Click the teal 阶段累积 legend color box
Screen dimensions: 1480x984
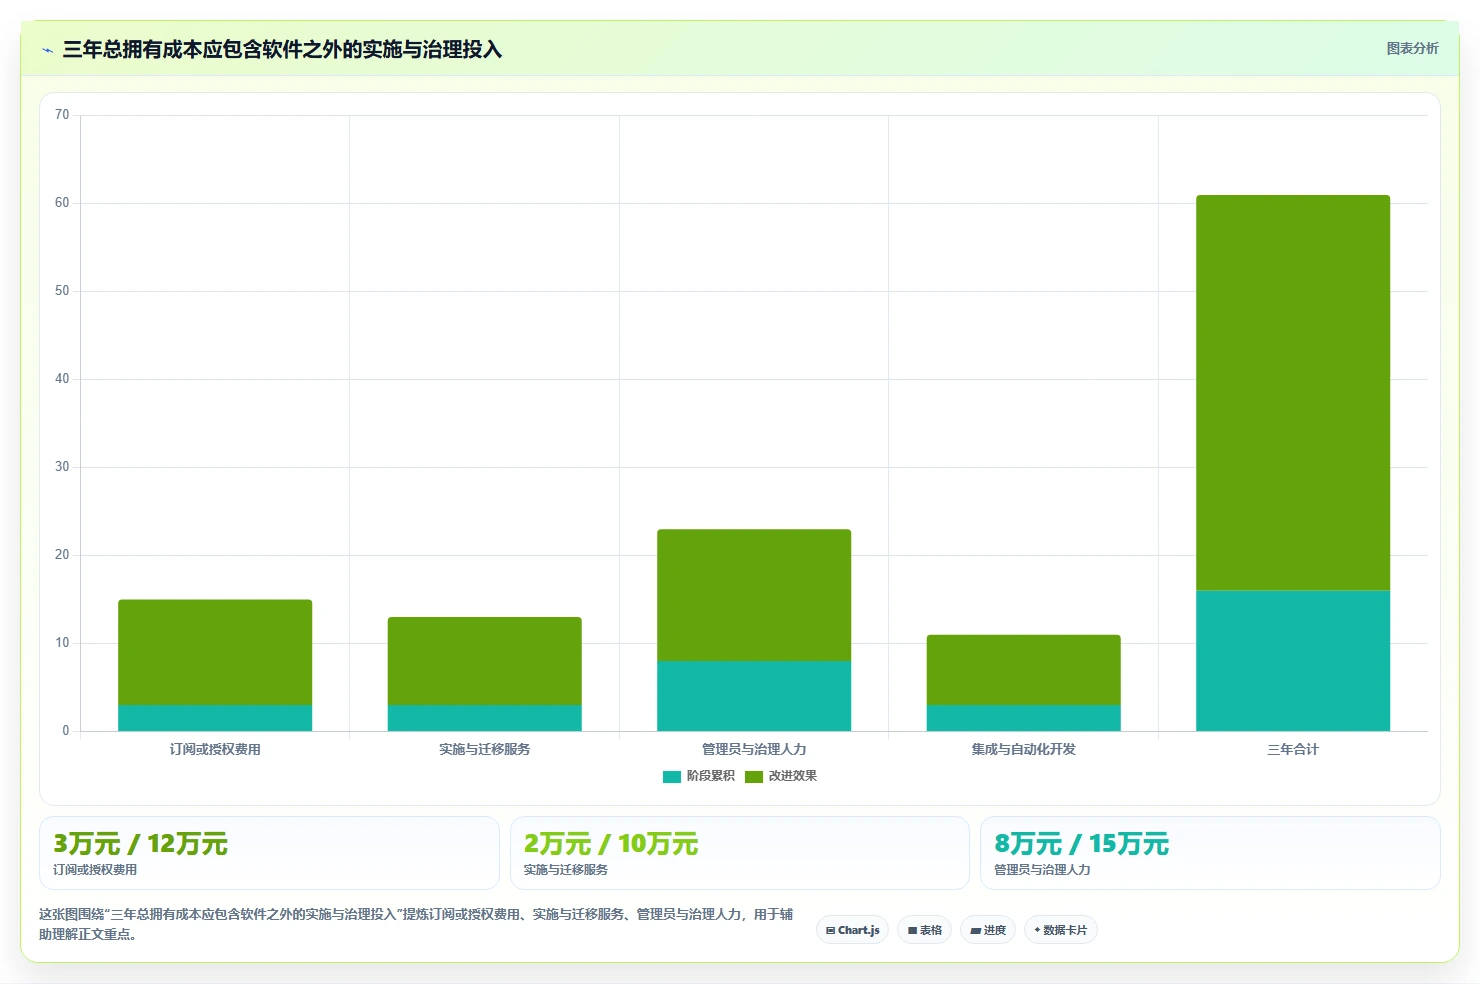coord(672,777)
